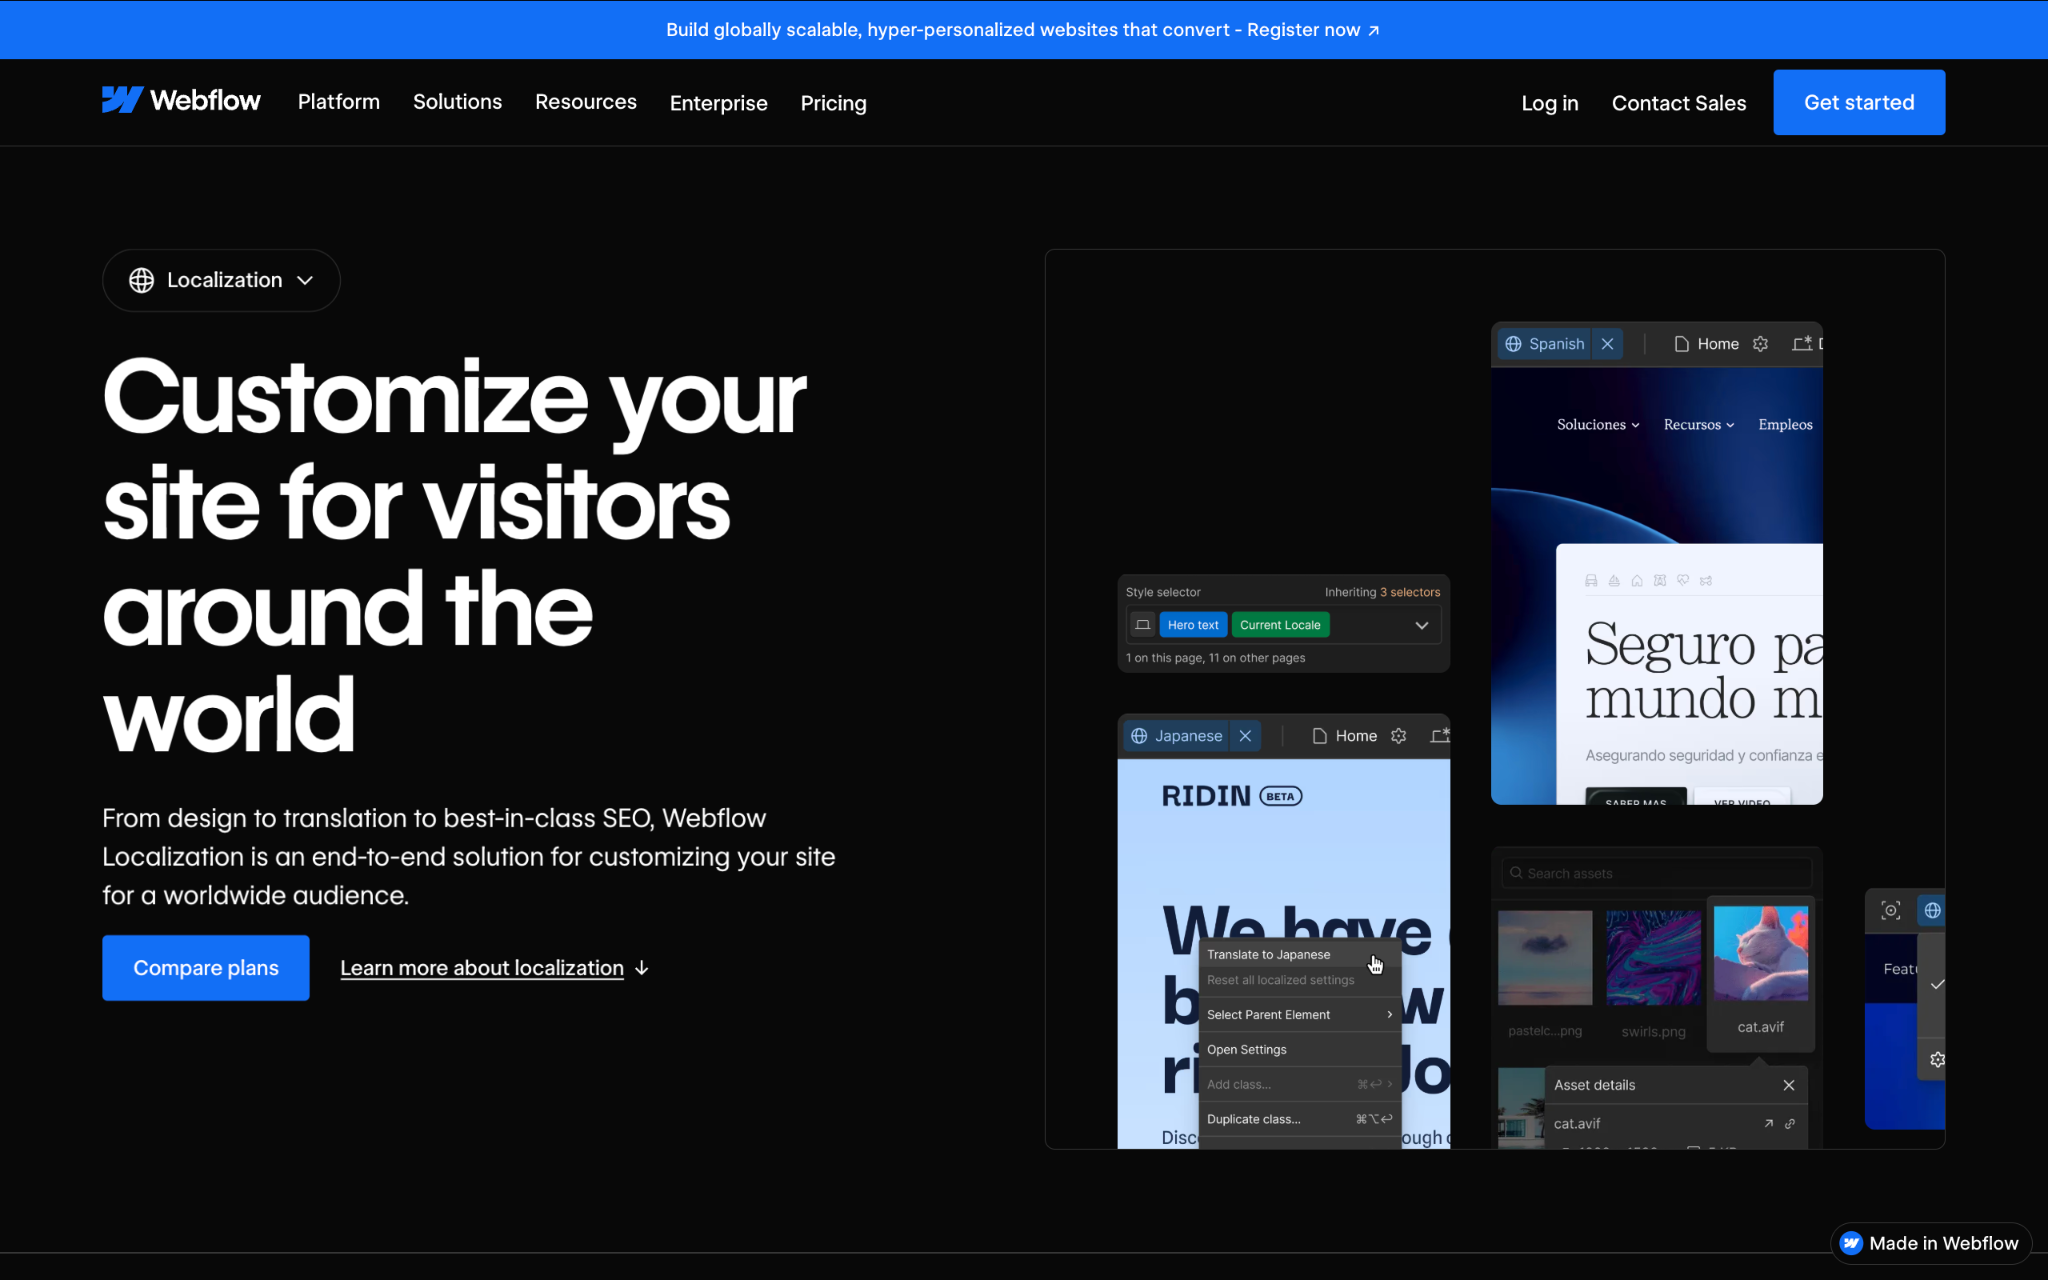Click the globe icon in the Localization pill

point(142,280)
